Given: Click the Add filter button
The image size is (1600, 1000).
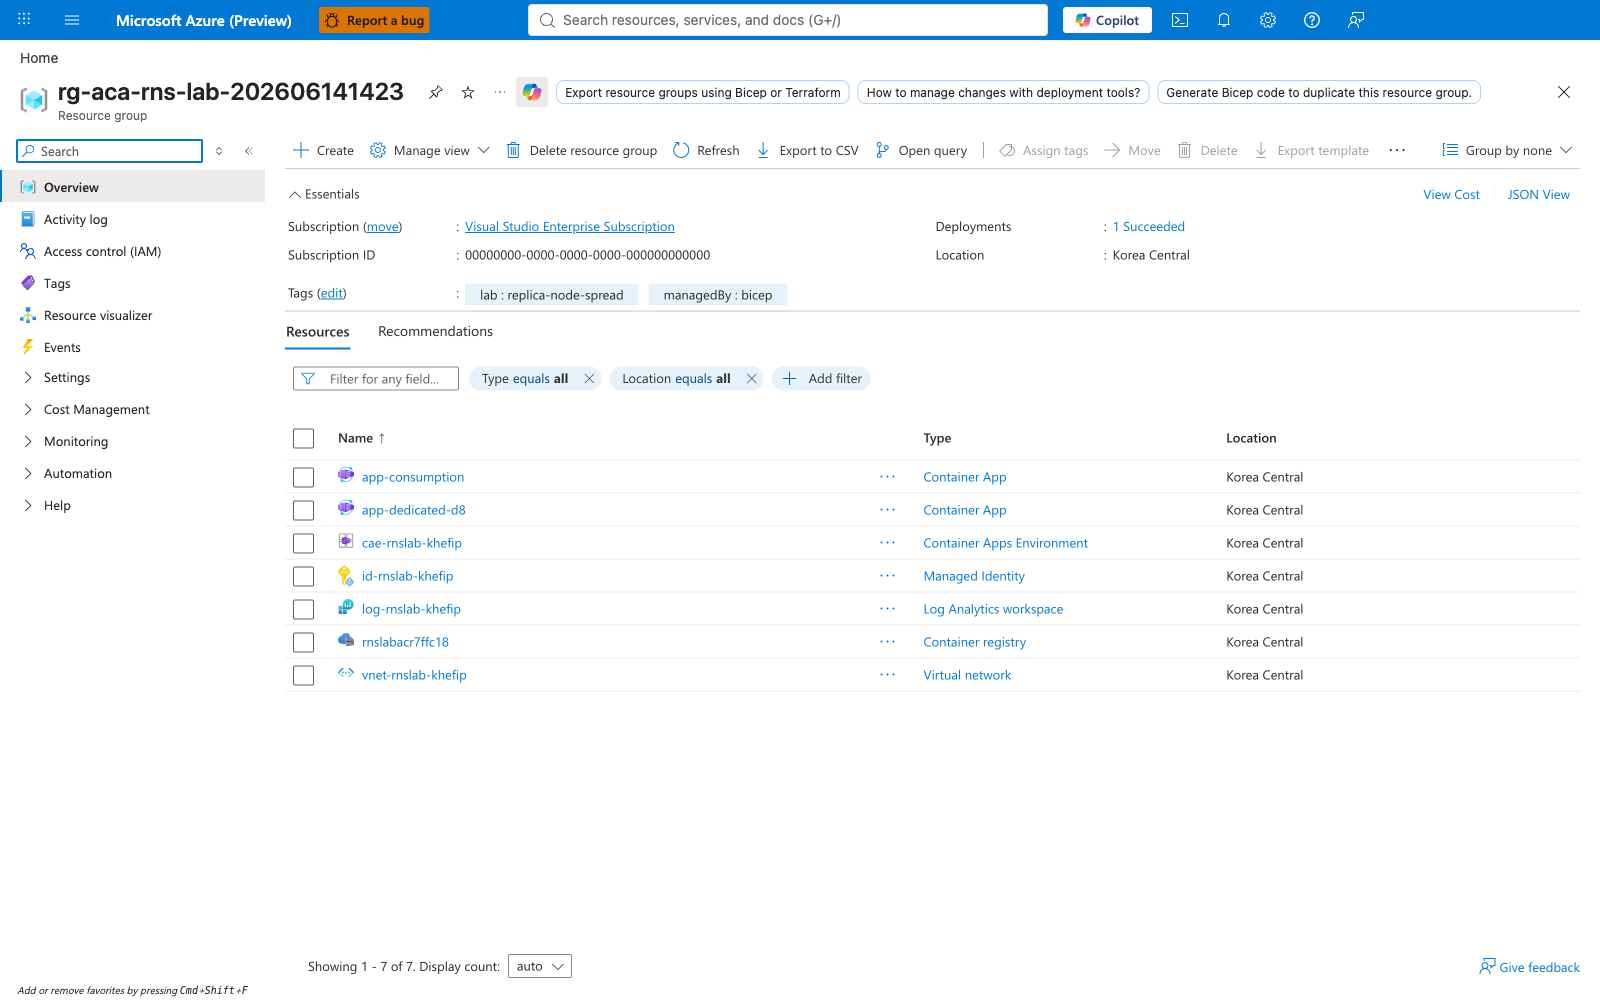Looking at the screenshot, I should click(821, 378).
